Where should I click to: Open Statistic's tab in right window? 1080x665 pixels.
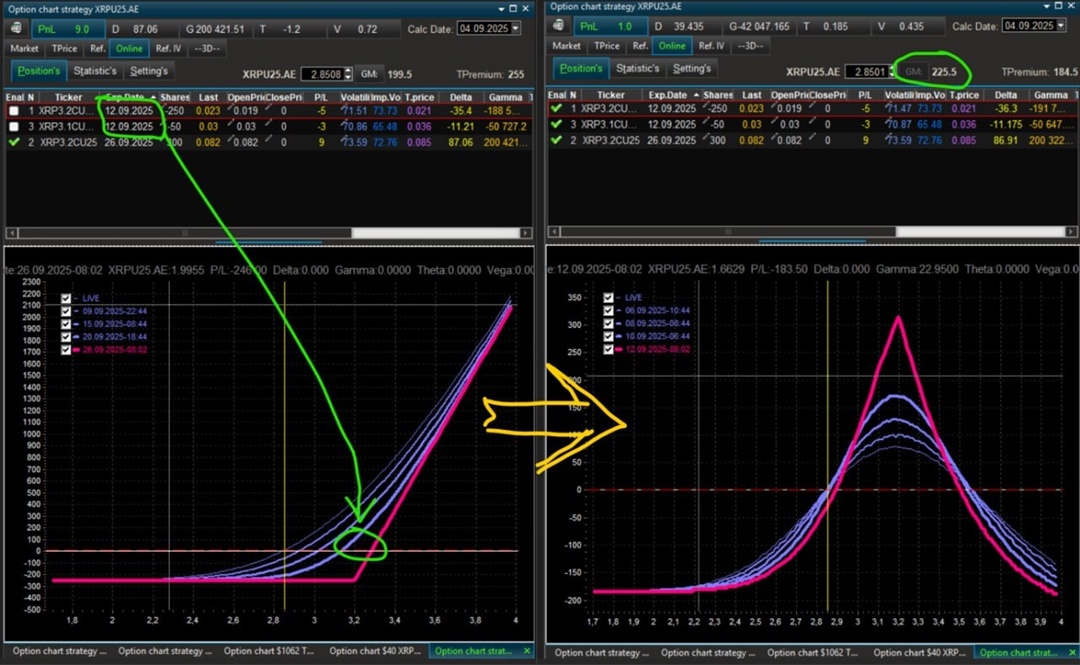tap(638, 68)
